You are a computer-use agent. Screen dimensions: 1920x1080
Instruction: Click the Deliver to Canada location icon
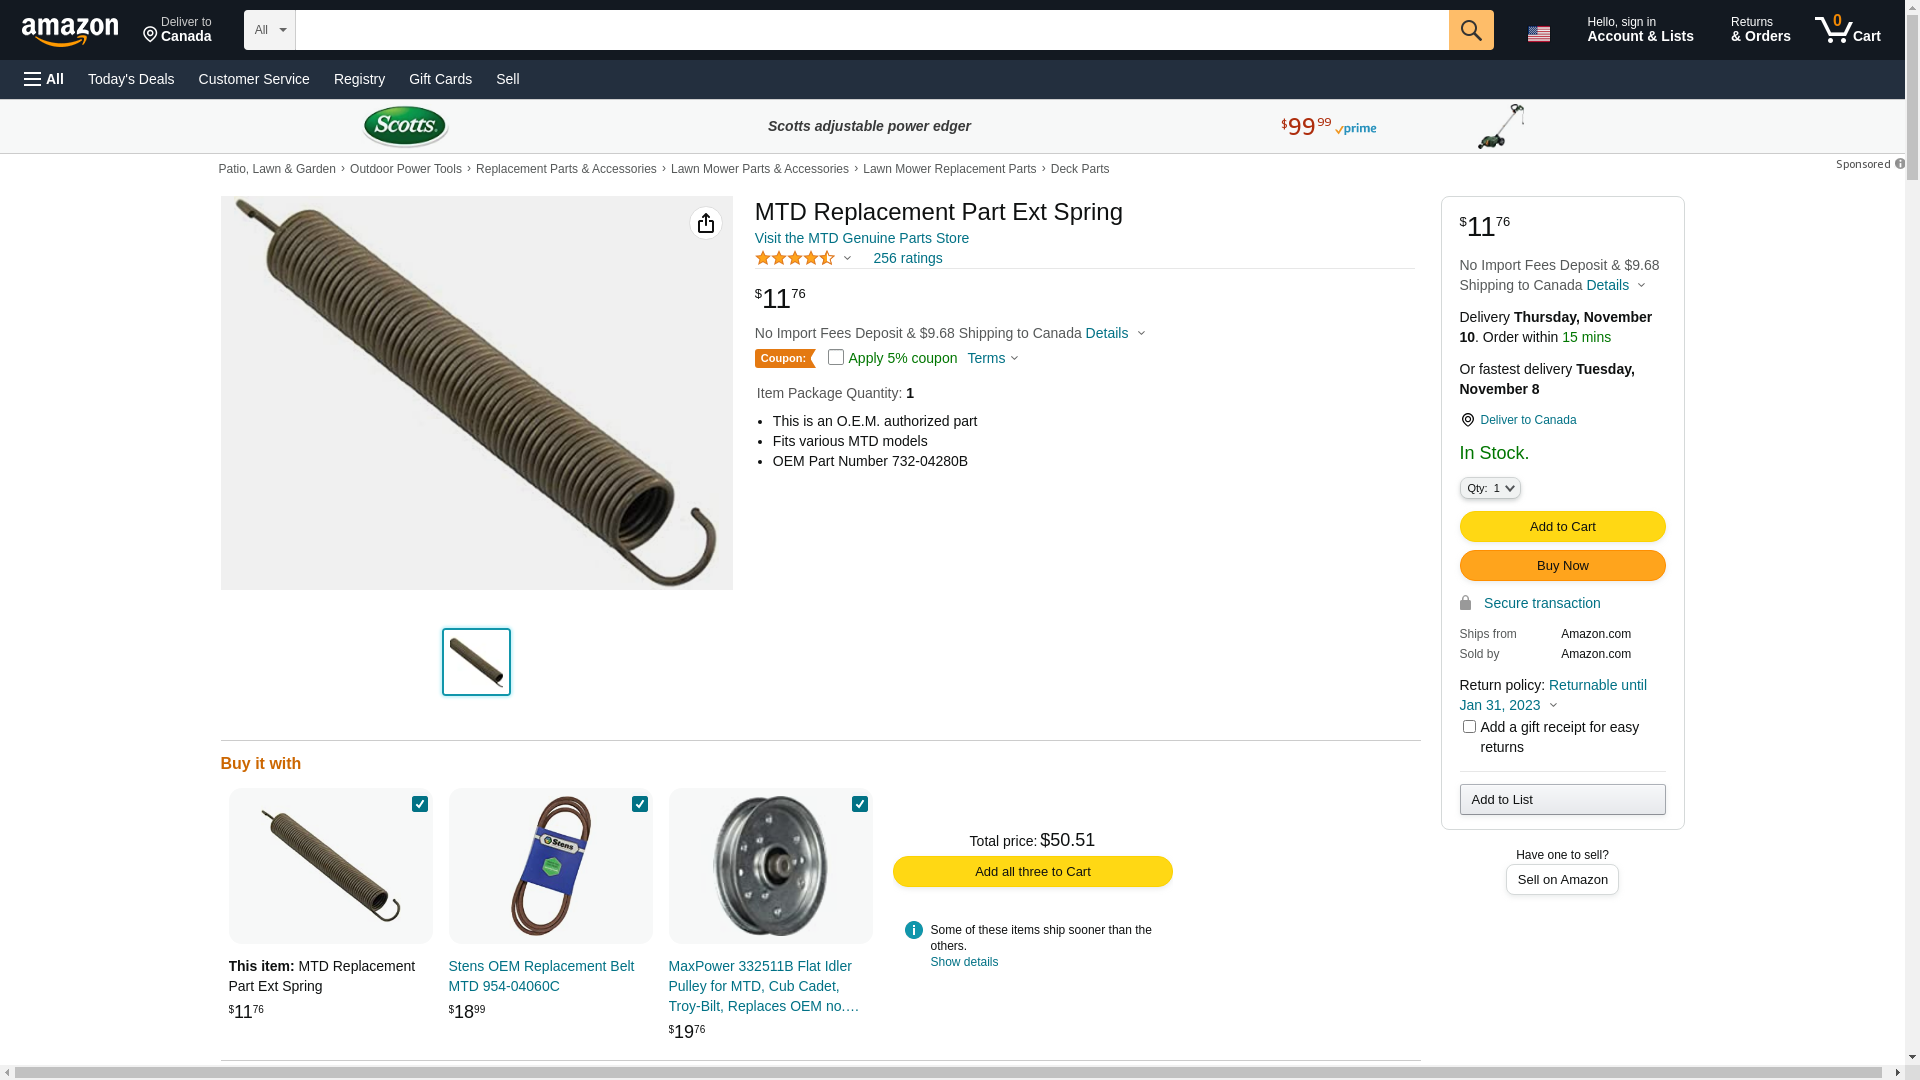(1467, 420)
